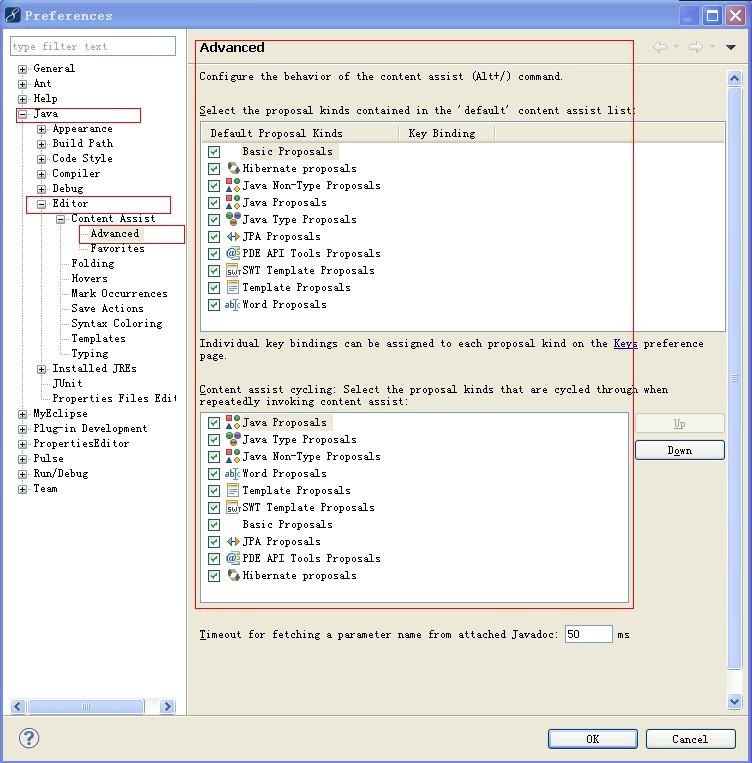Collapse the Java tree node
Viewport: 752px width, 763px height.
point(22,114)
